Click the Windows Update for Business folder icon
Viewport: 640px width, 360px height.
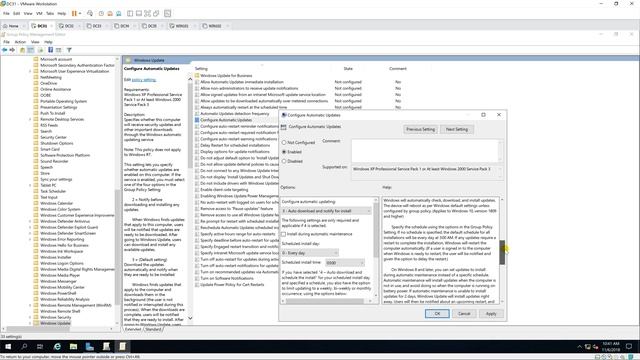197,76
